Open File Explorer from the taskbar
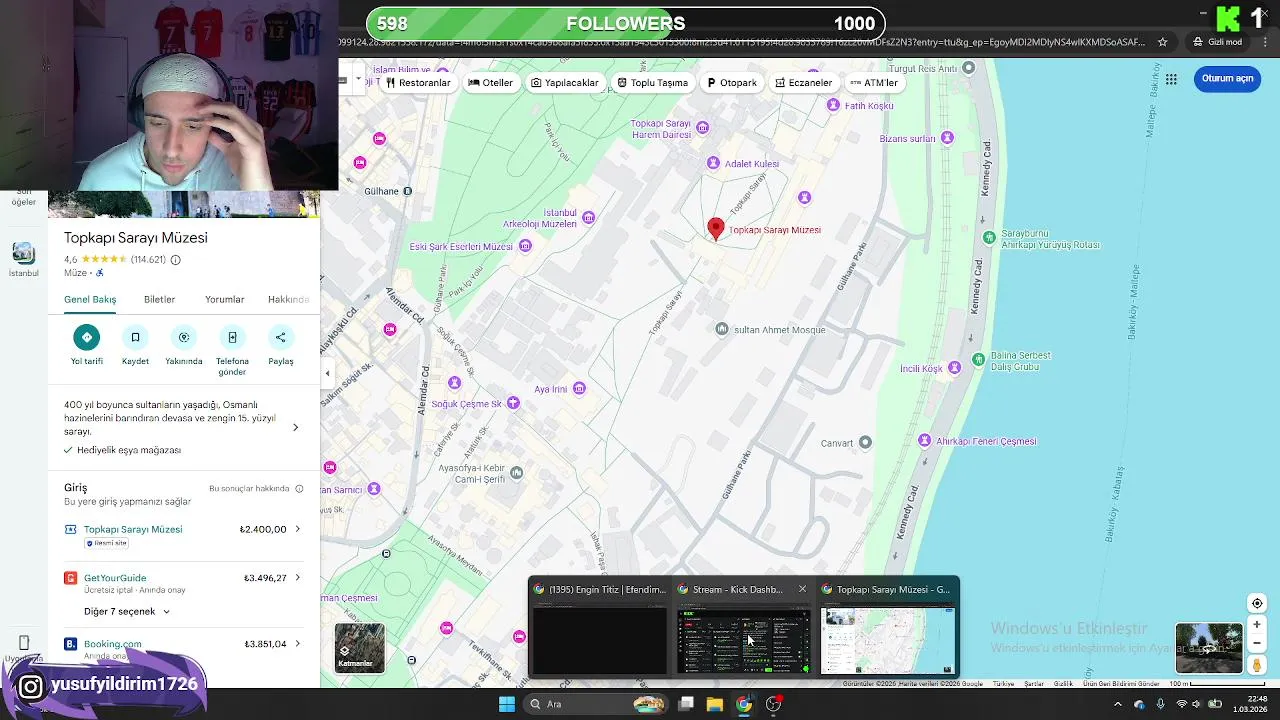The width and height of the screenshot is (1280, 720). [715, 704]
